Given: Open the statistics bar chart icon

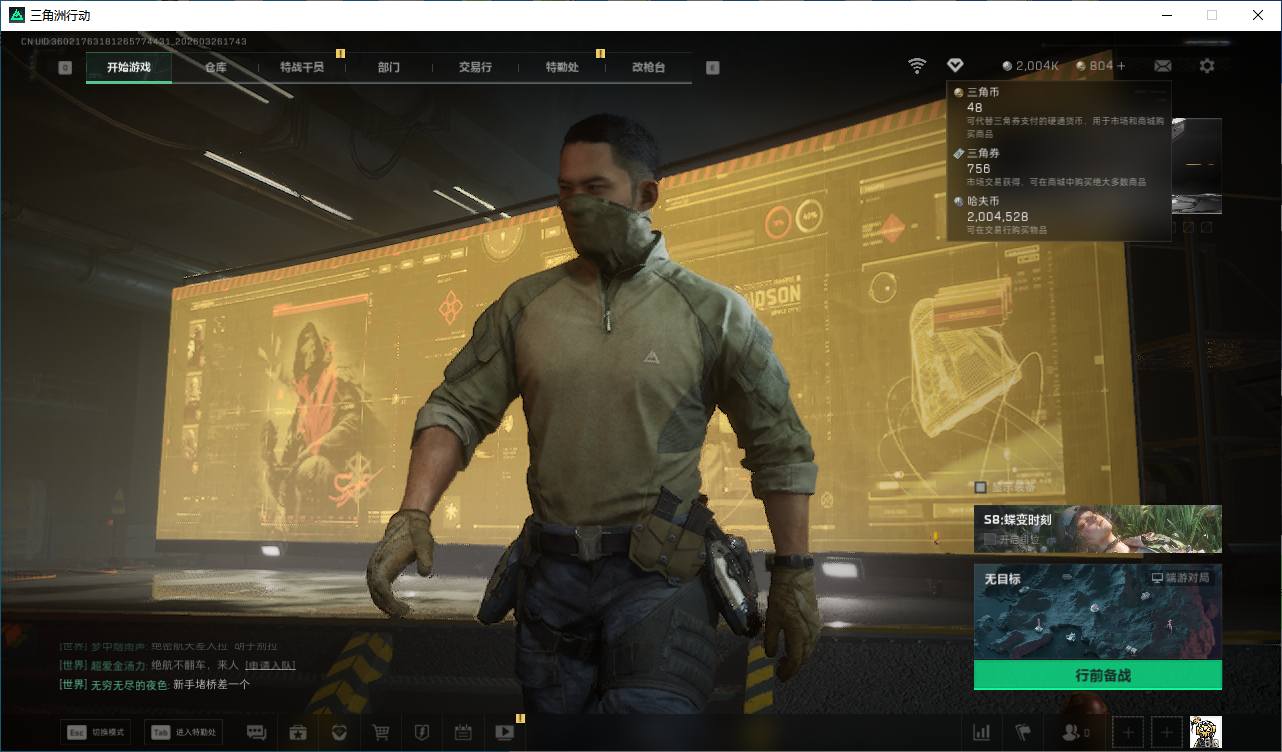Looking at the screenshot, I should (982, 732).
